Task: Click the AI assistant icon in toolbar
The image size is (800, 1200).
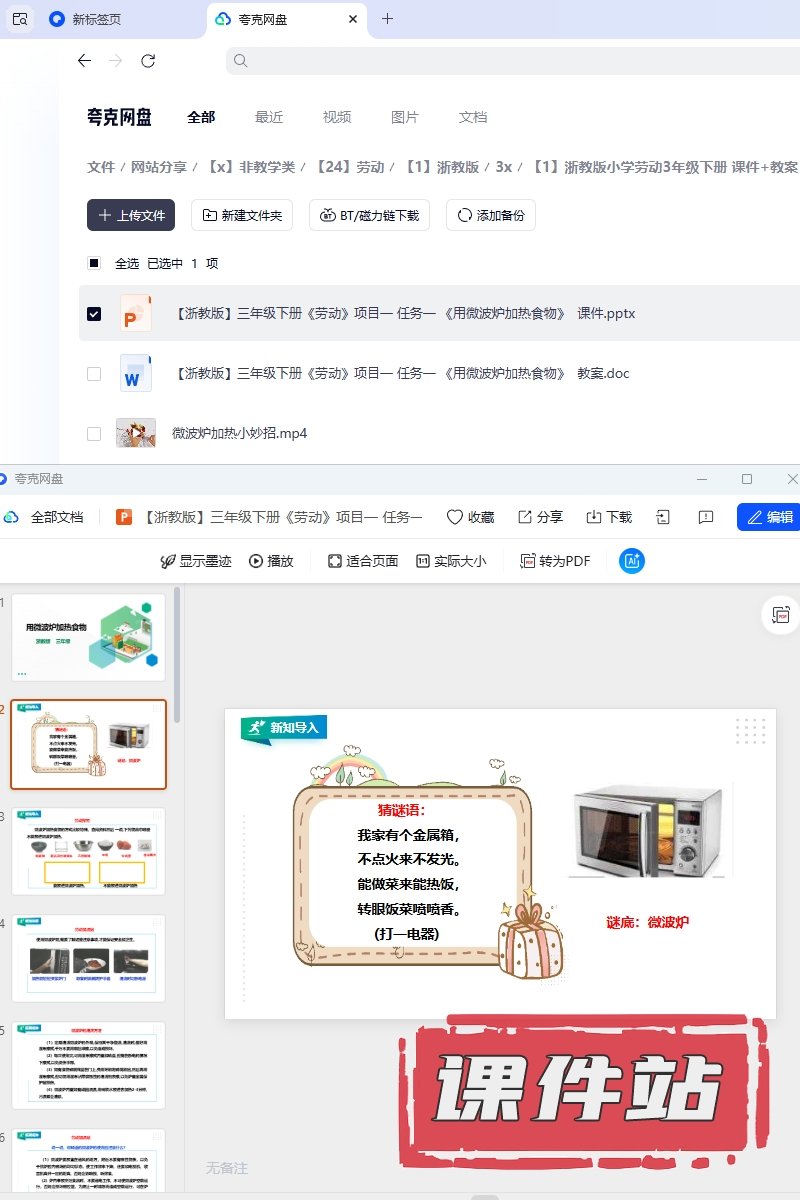Action: [x=632, y=561]
